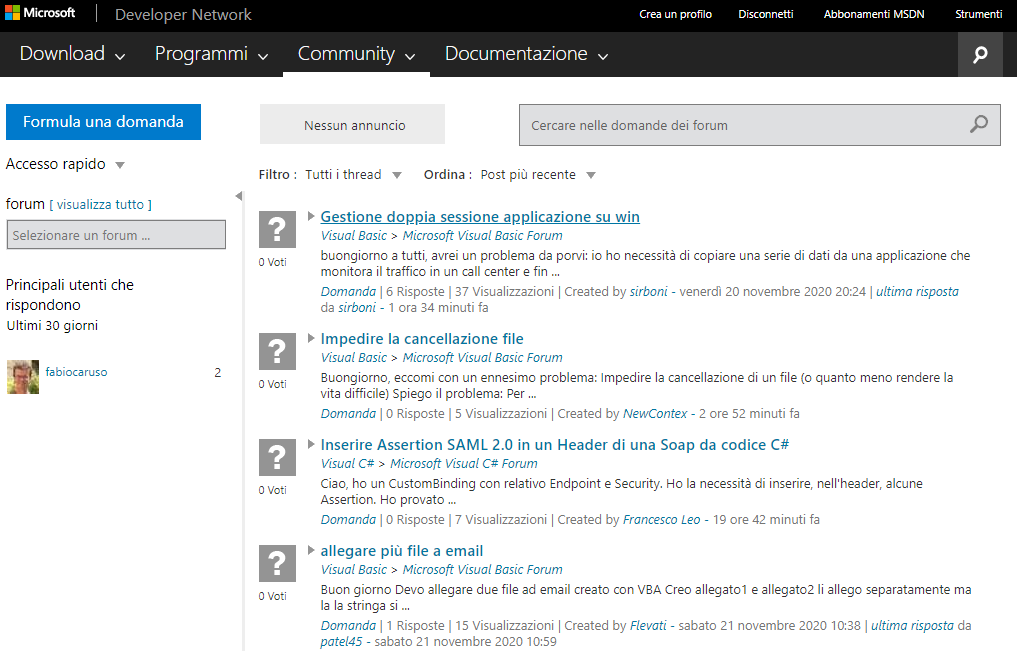1017x651 pixels.
Task: Click Domanda link in Inserire Assertion SAML thread
Action: (348, 519)
